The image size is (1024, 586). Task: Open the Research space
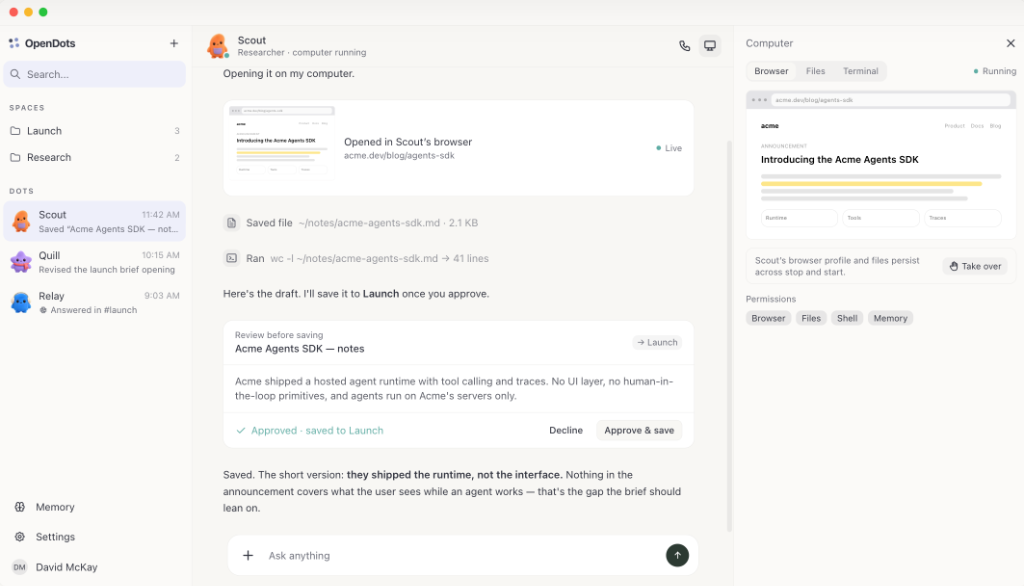coord(95,157)
